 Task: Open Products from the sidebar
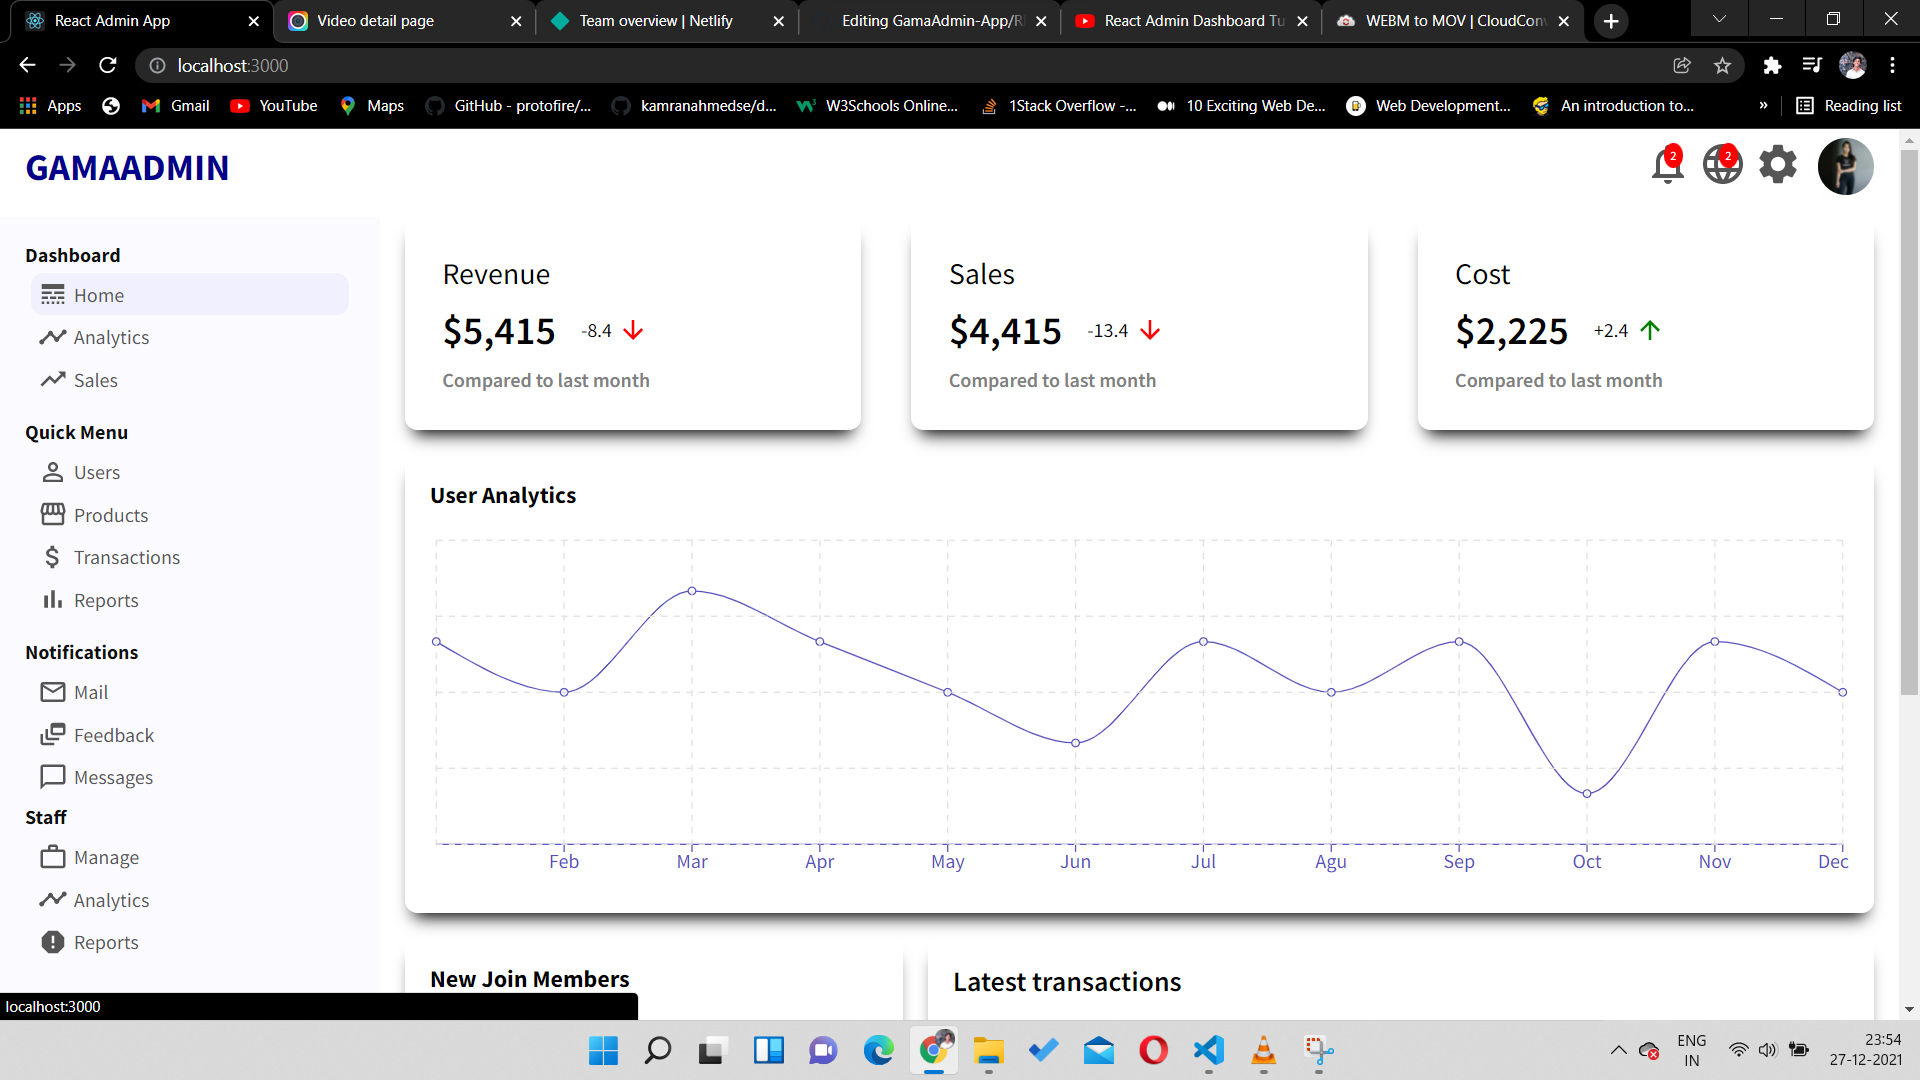[x=110, y=514]
